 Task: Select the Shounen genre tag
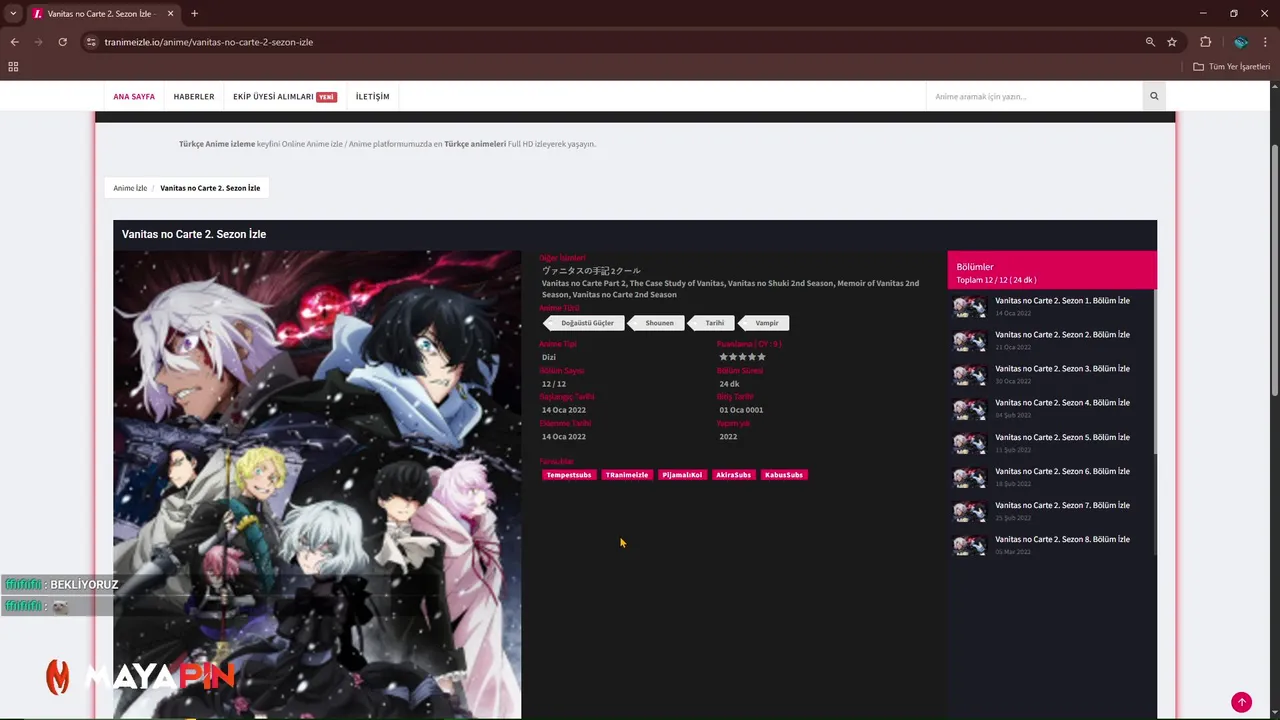pyautogui.click(x=655, y=323)
